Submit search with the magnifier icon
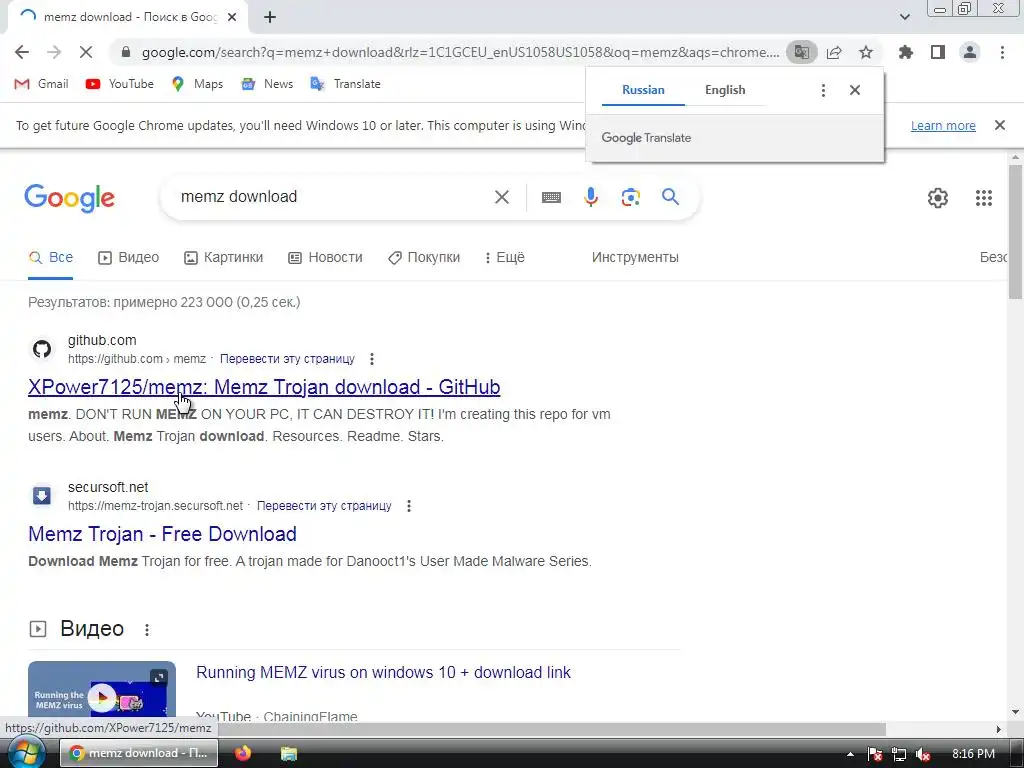 pyautogui.click(x=671, y=197)
